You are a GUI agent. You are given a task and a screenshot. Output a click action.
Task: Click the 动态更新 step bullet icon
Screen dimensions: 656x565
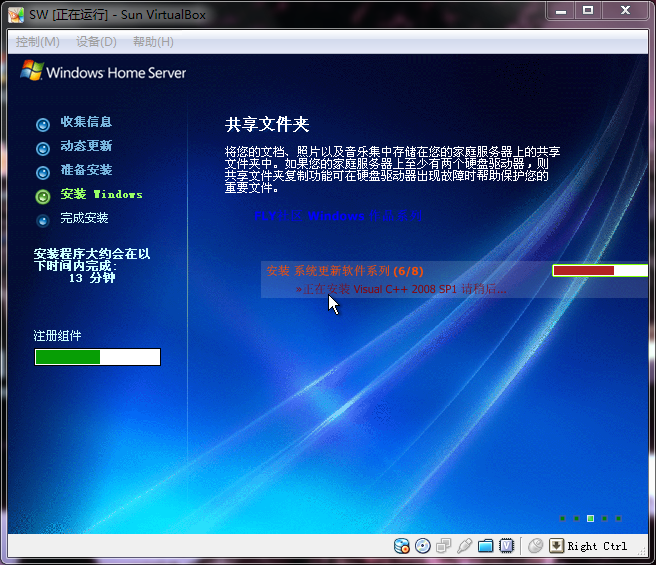[43, 149]
